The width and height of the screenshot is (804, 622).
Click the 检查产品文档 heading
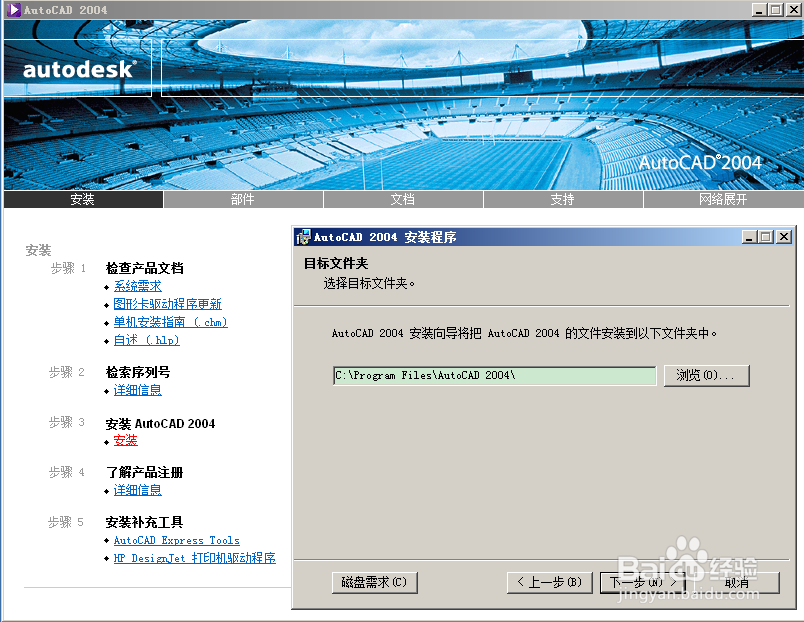point(145,268)
